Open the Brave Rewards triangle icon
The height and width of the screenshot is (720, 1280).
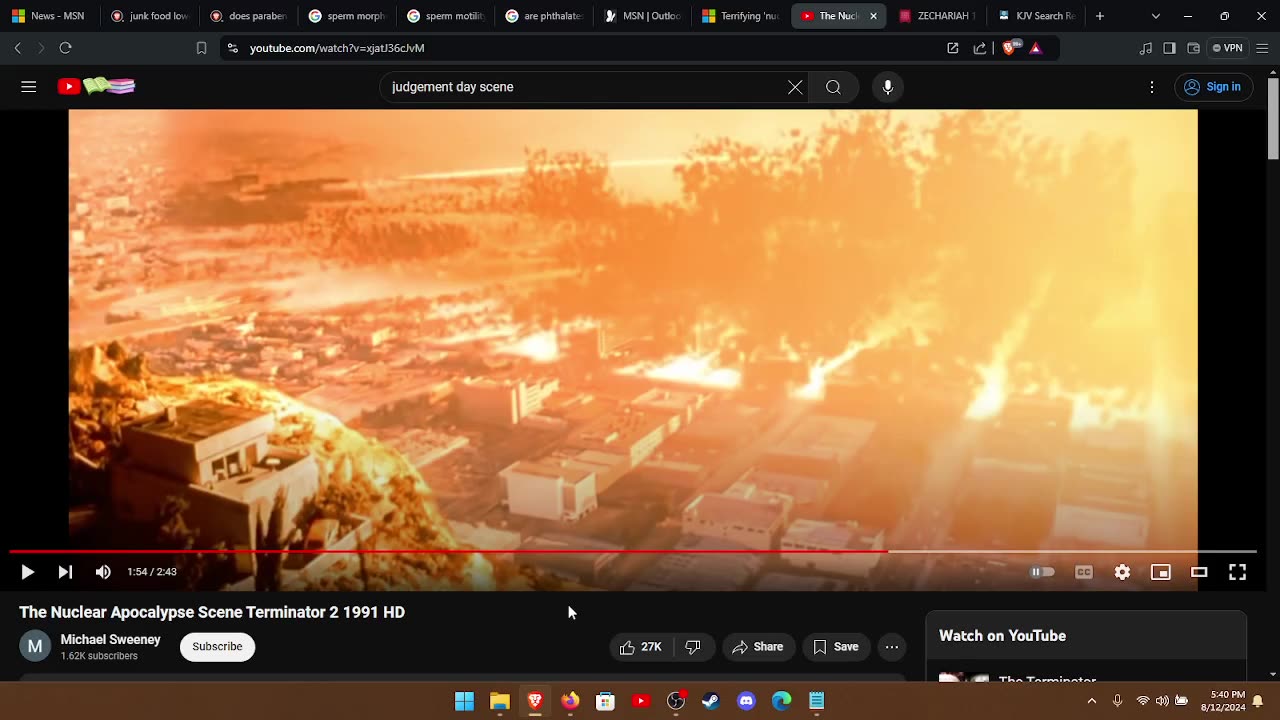pyautogui.click(x=1035, y=48)
